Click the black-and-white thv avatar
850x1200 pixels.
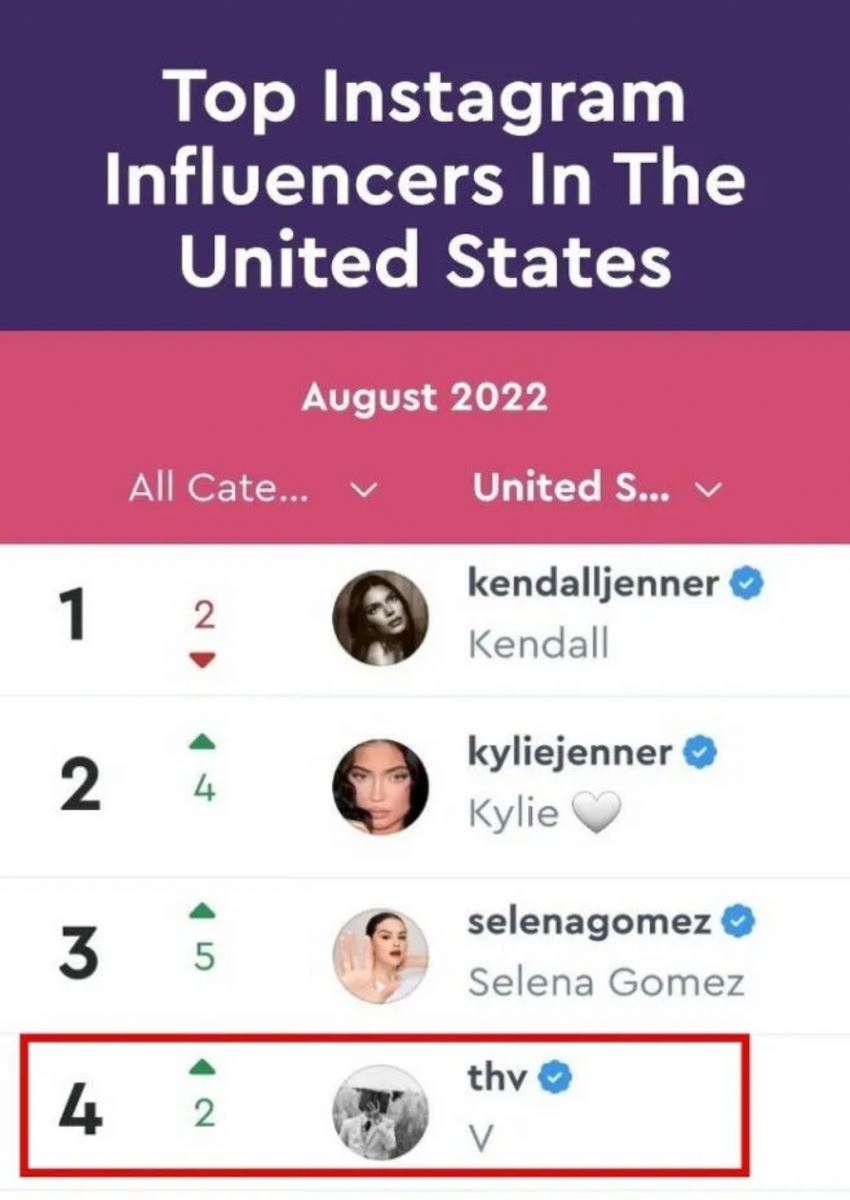380,1112
